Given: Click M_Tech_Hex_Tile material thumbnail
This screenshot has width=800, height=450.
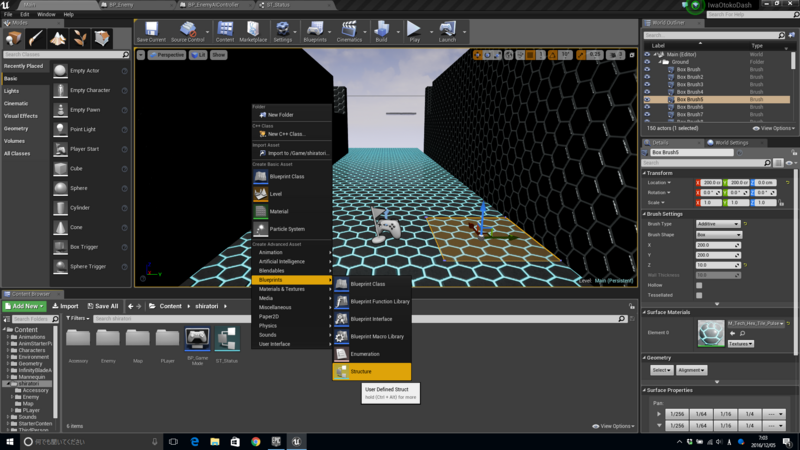Looking at the screenshot, I should click(711, 333).
